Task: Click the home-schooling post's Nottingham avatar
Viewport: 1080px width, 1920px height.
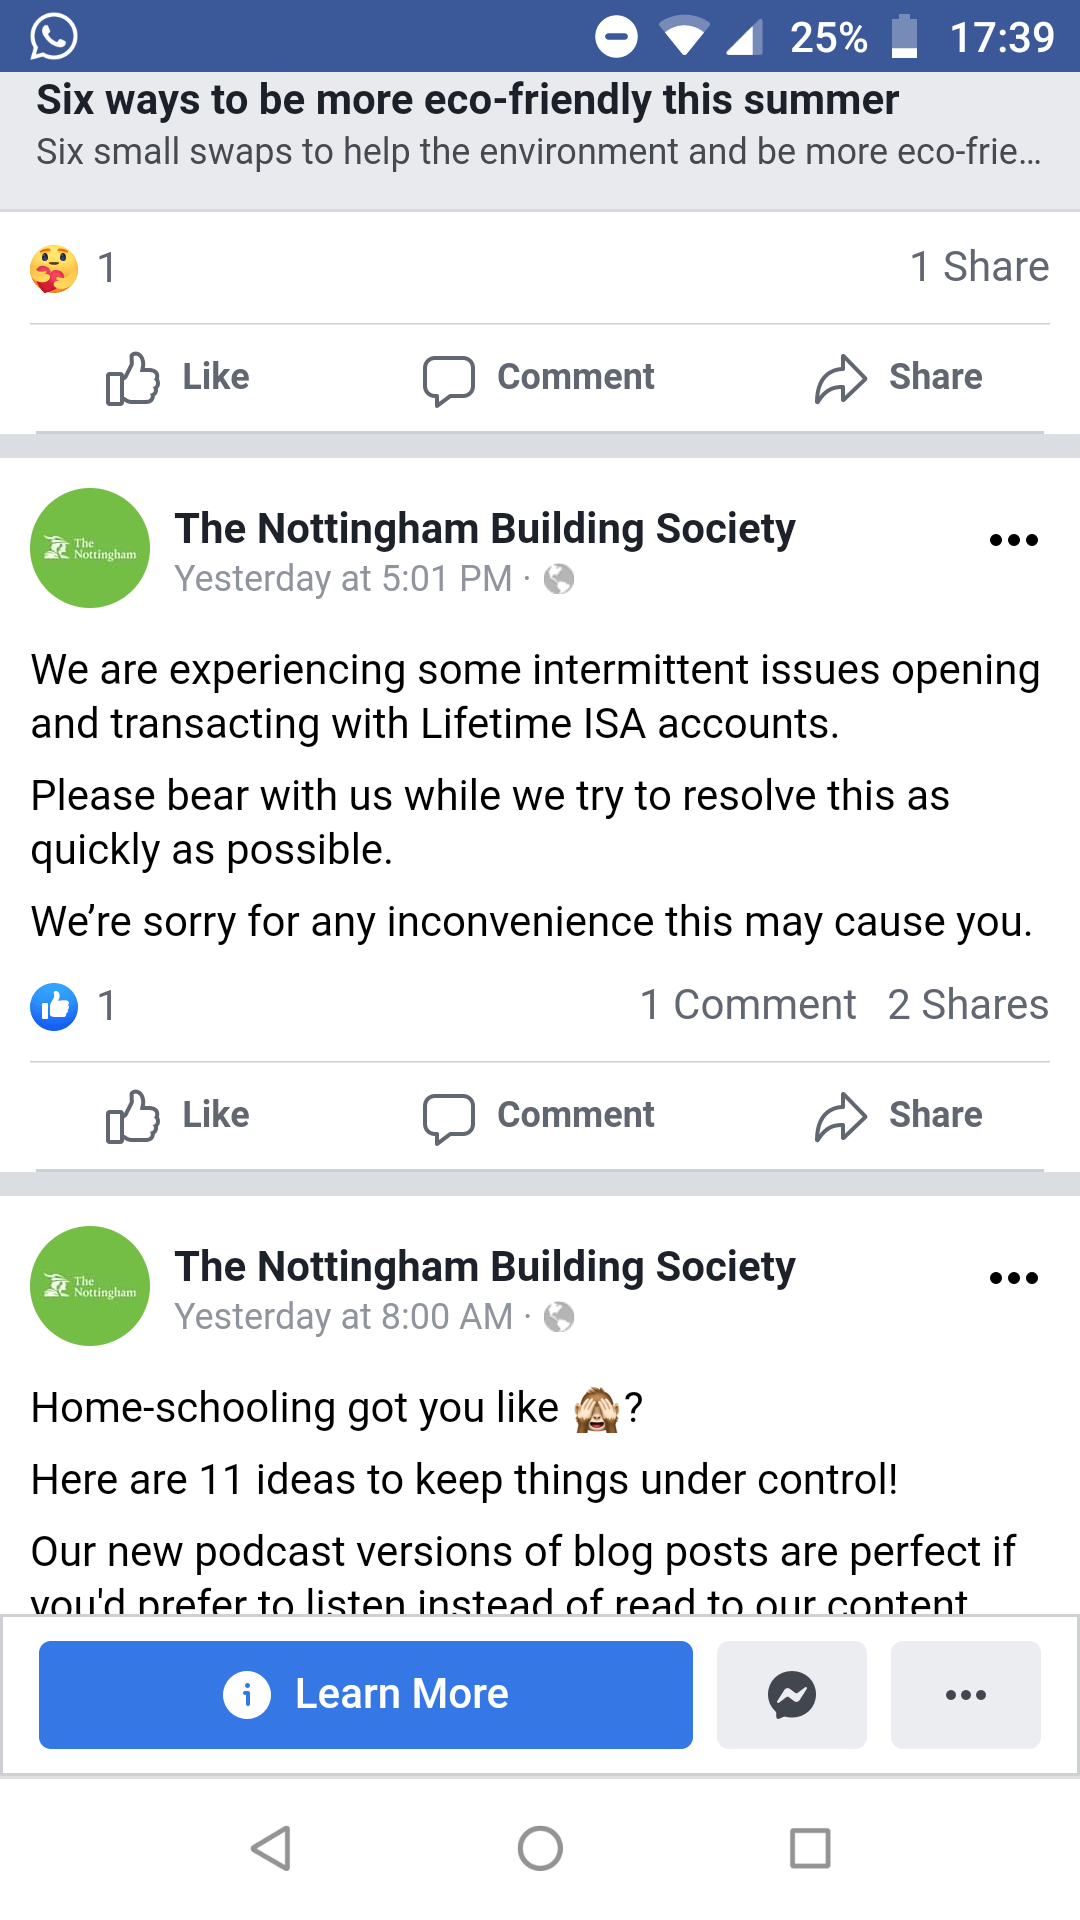Action: (x=90, y=1286)
